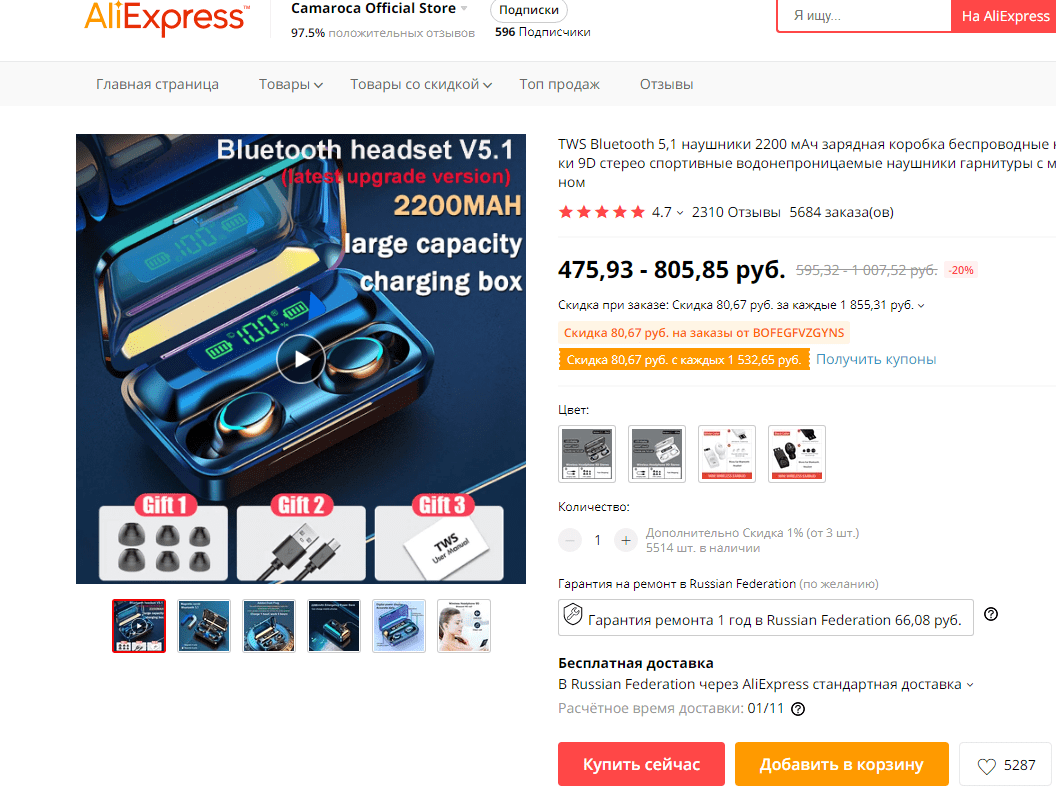The width and height of the screenshot is (1056, 789).
Task: Expand AliExpress standard delivery options
Action: 970,685
